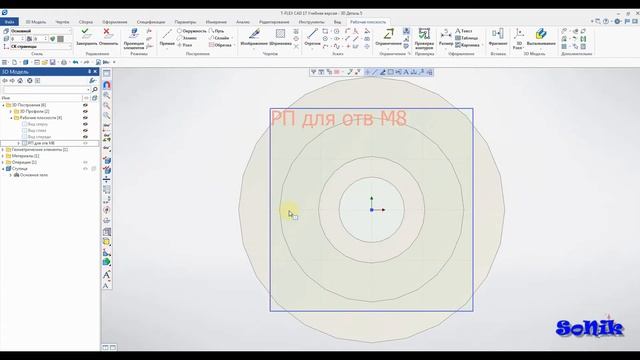
Task: Open the Файл menu tab
Action: coord(9,22)
